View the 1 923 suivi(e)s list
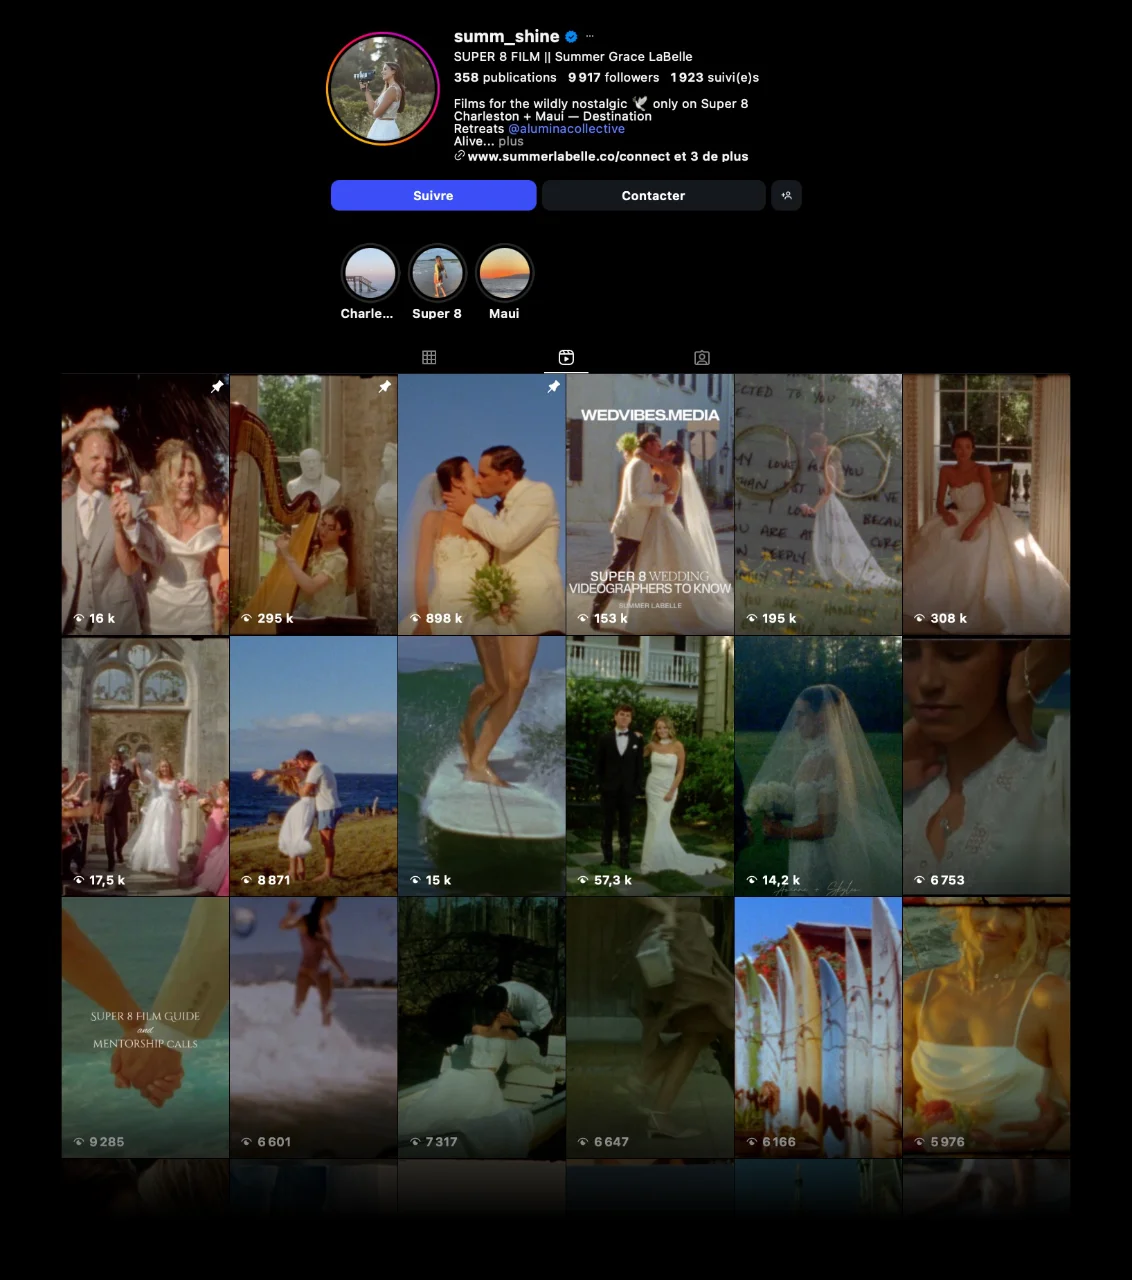 [x=714, y=78]
